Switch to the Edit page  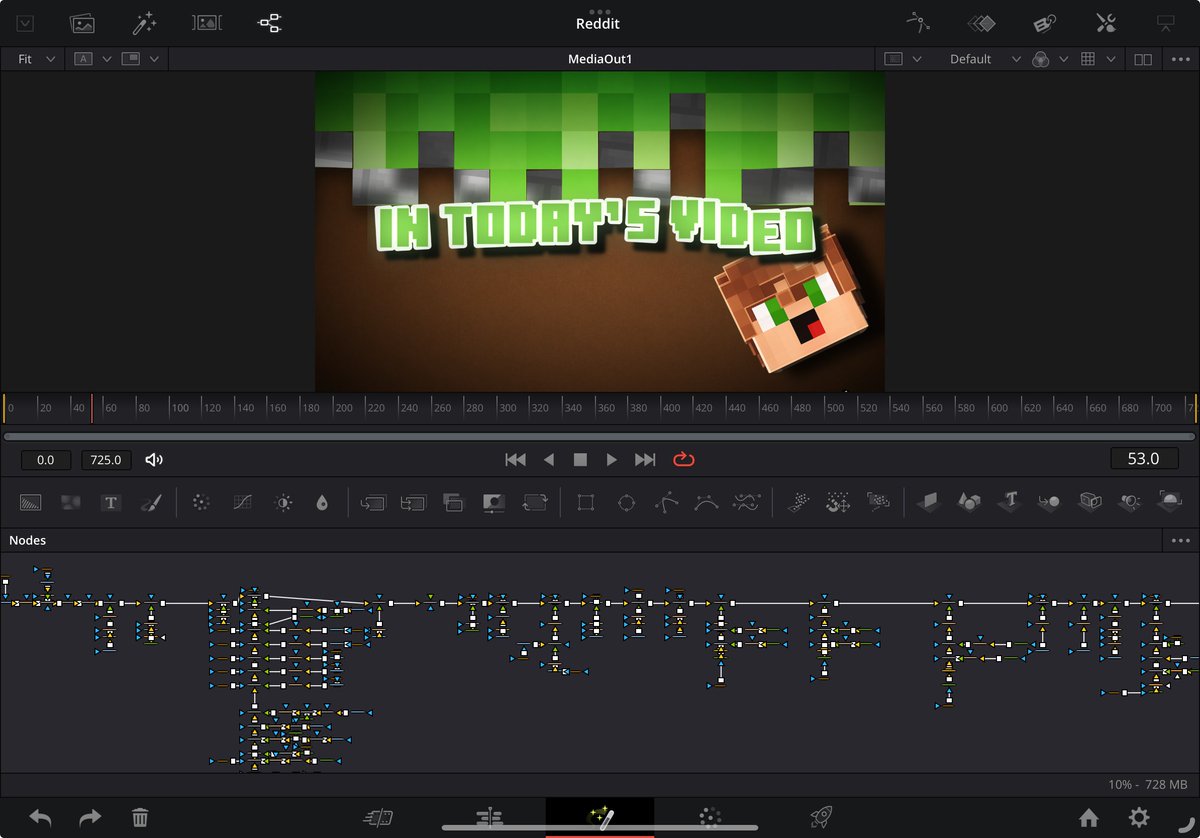[490, 818]
